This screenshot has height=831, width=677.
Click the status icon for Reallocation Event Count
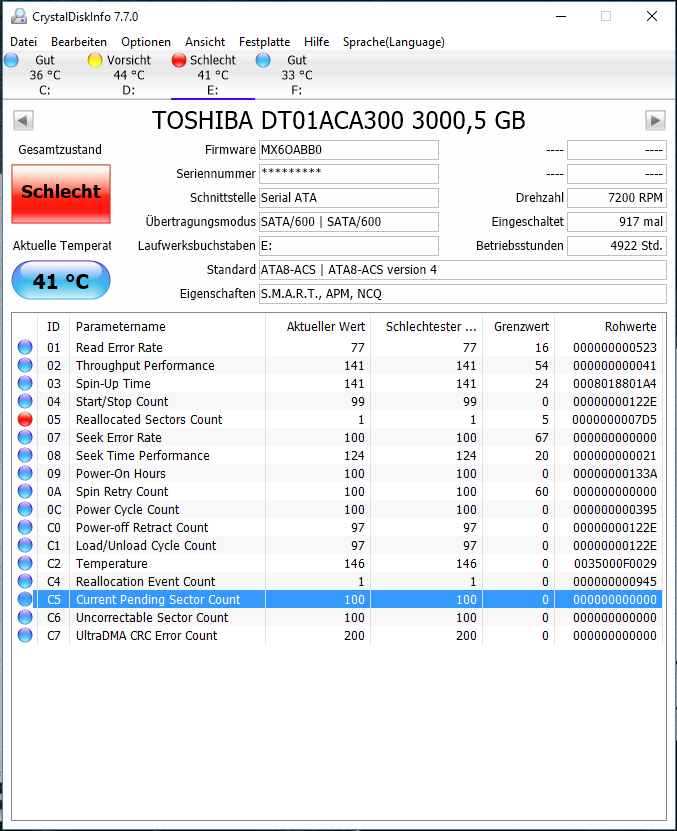tap(25, 581)
